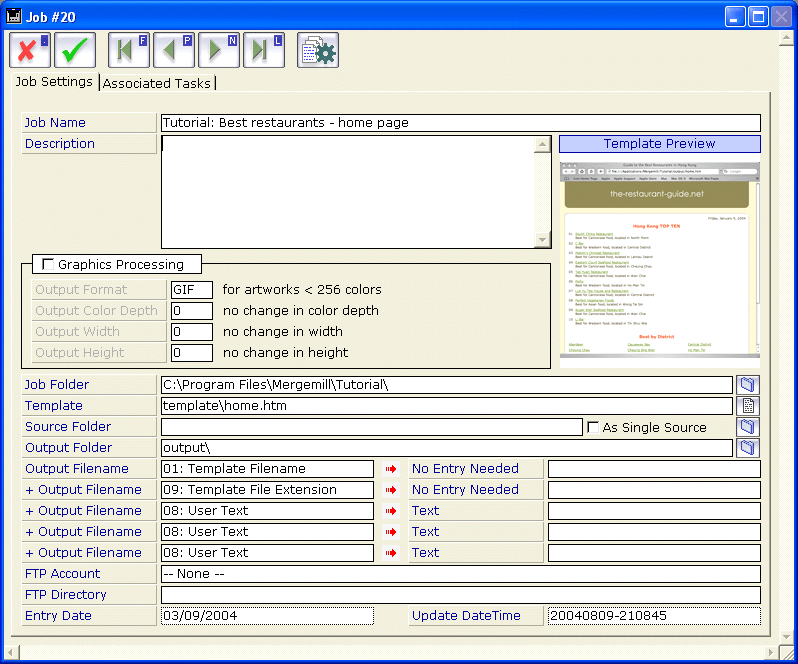Click the template preview thumbnail image

pyautogui.click(x=660, y=259)
